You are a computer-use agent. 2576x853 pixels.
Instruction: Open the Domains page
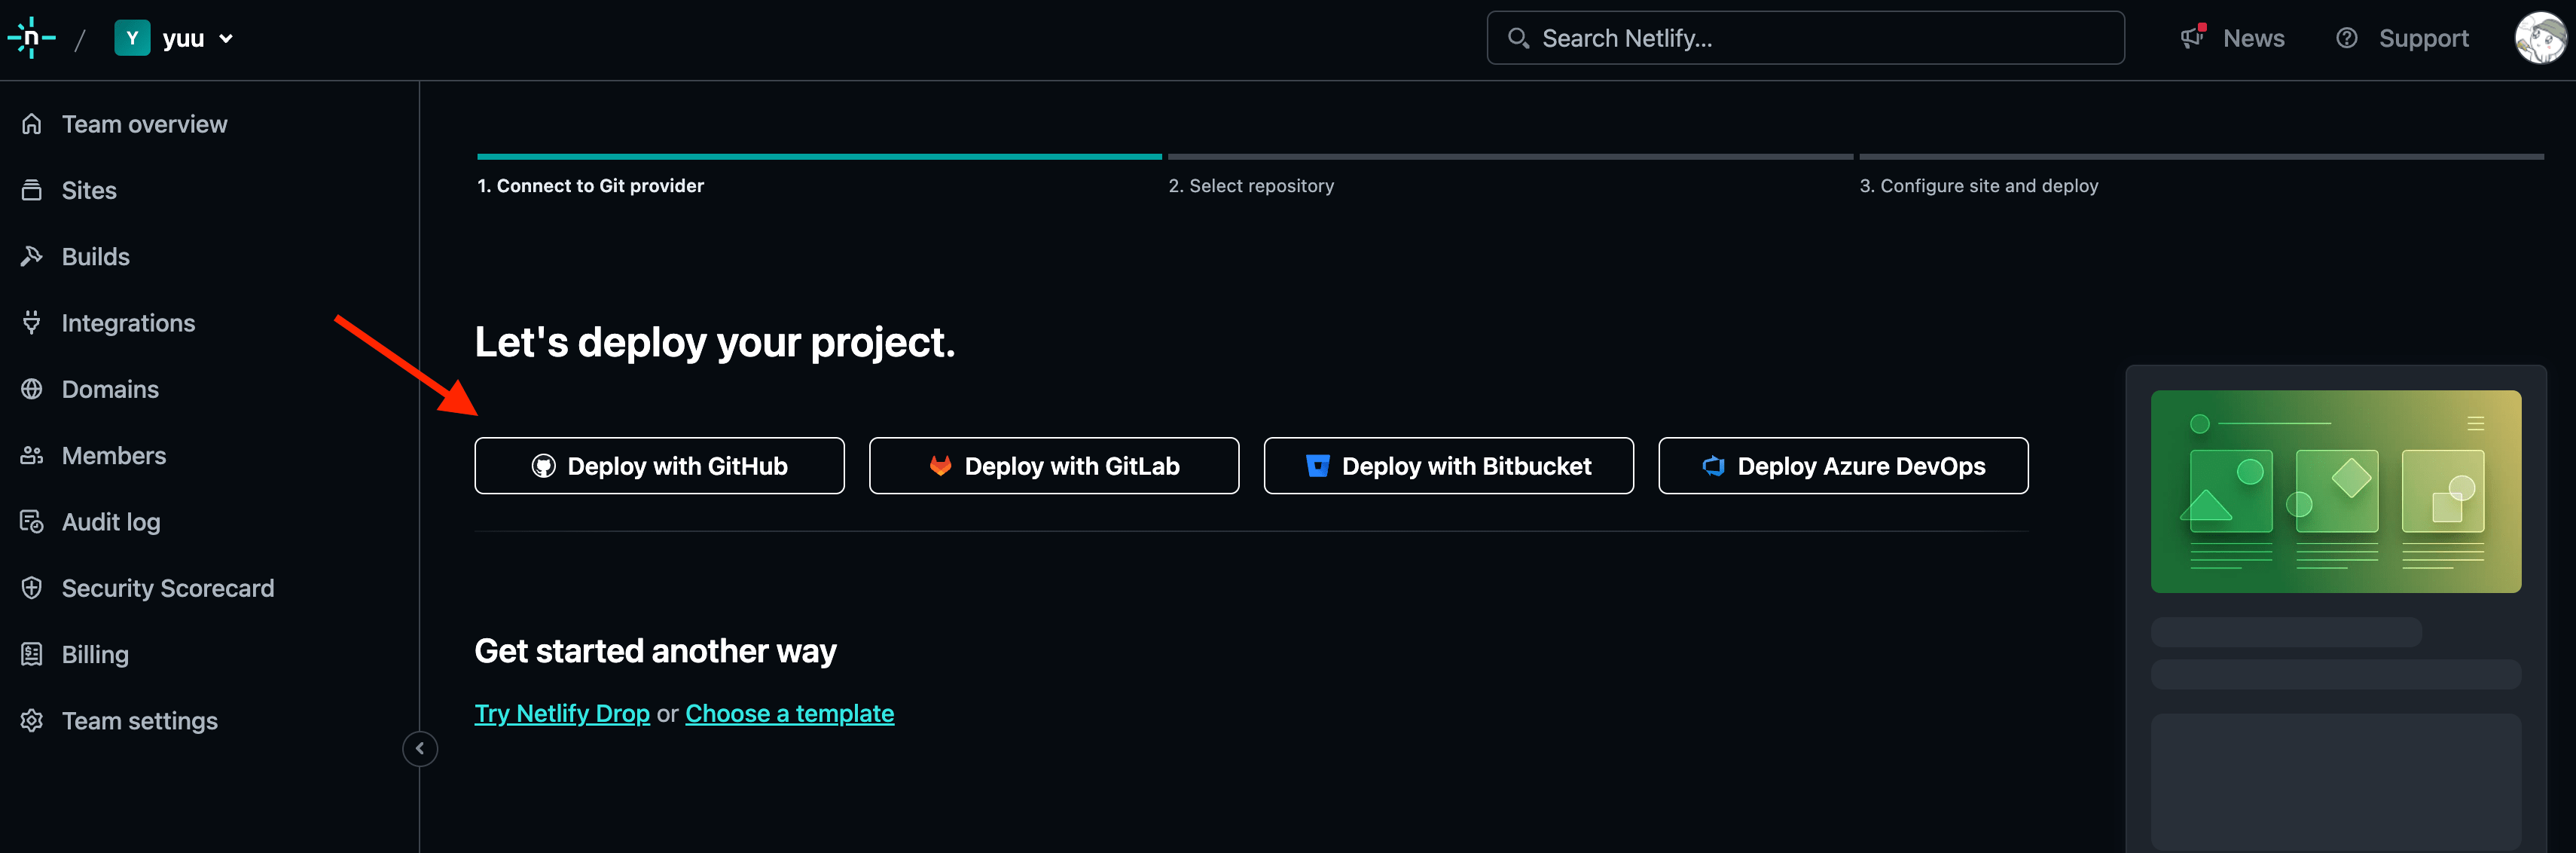point(110,389)
